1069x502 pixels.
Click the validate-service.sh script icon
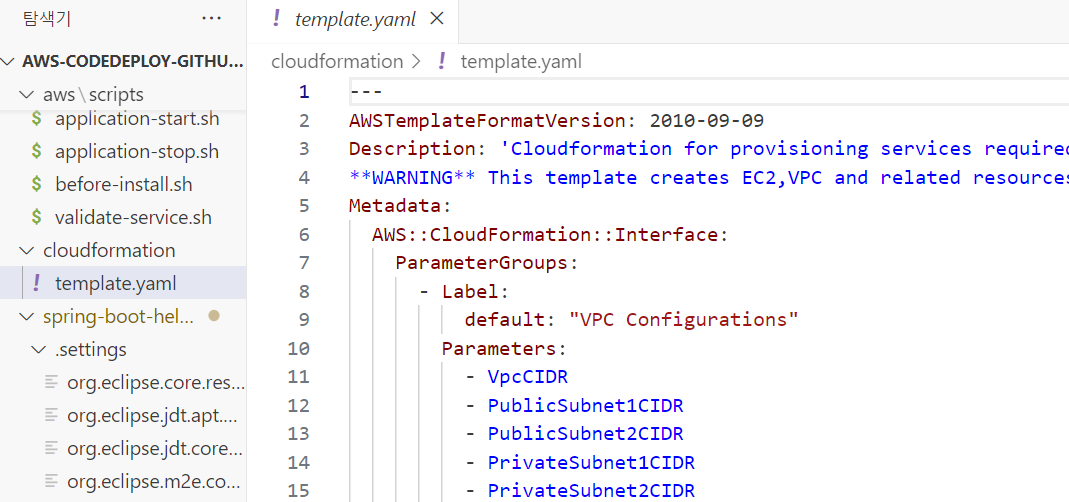pyautogui.click(x=37, y=217)
